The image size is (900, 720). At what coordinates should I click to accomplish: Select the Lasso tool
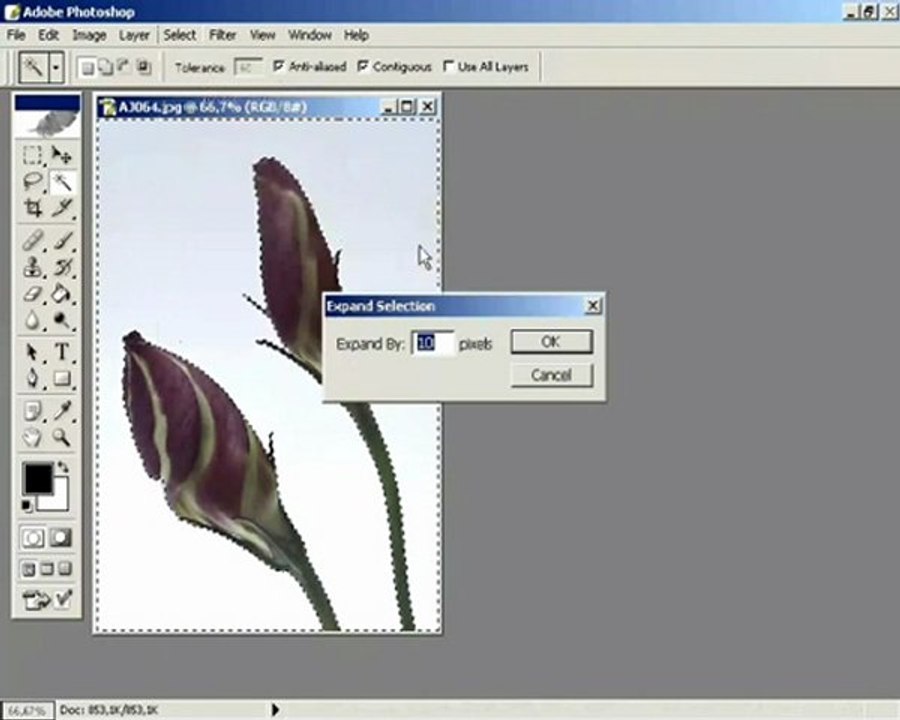coord(32,182)
